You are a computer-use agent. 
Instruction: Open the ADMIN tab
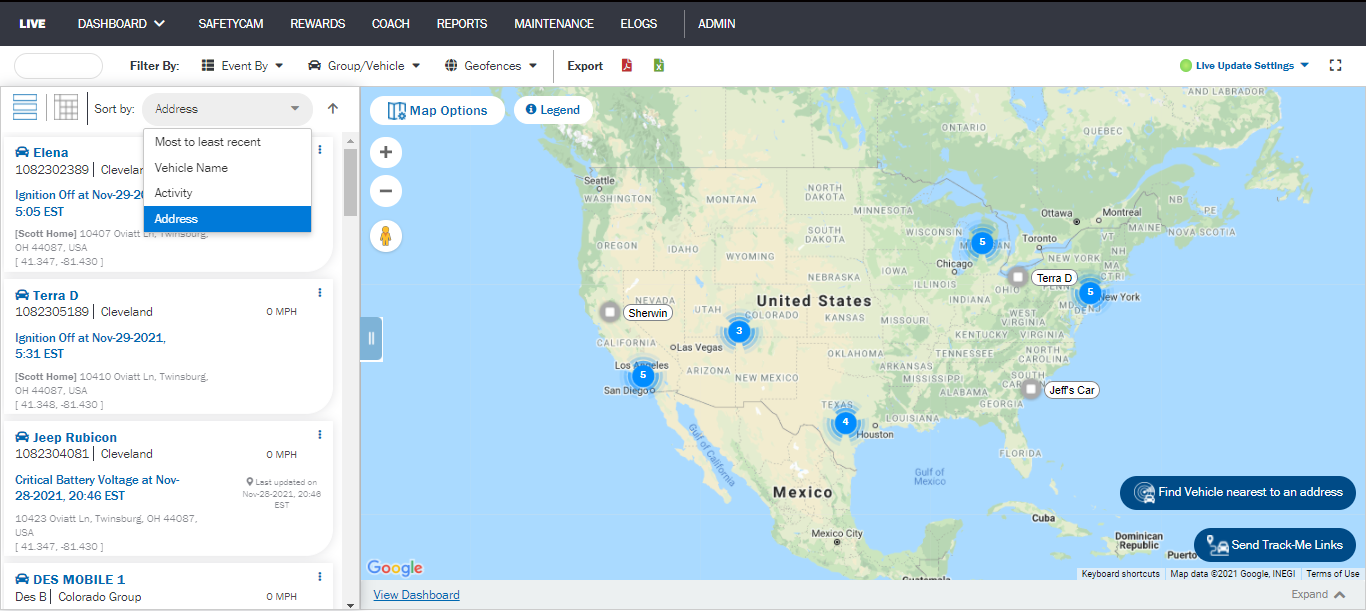click(x=717, y=23)
